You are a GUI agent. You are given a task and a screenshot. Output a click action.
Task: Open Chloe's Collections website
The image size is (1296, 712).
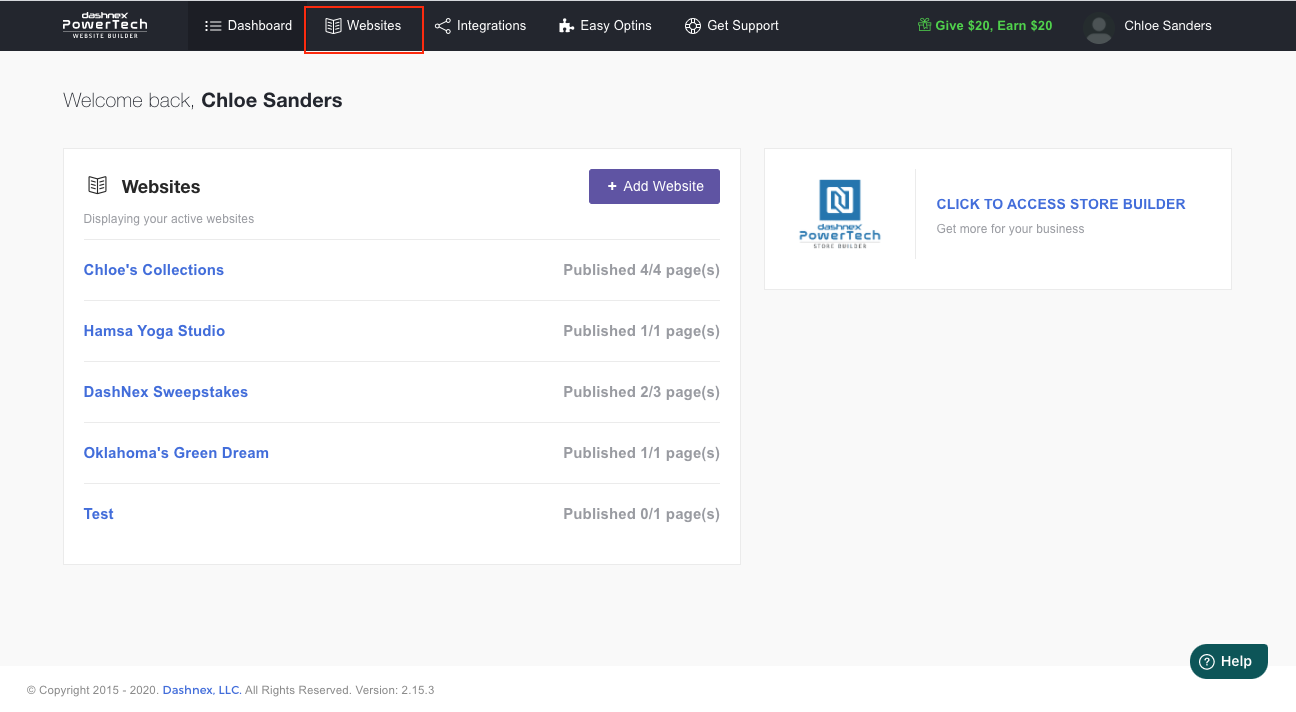154,270
